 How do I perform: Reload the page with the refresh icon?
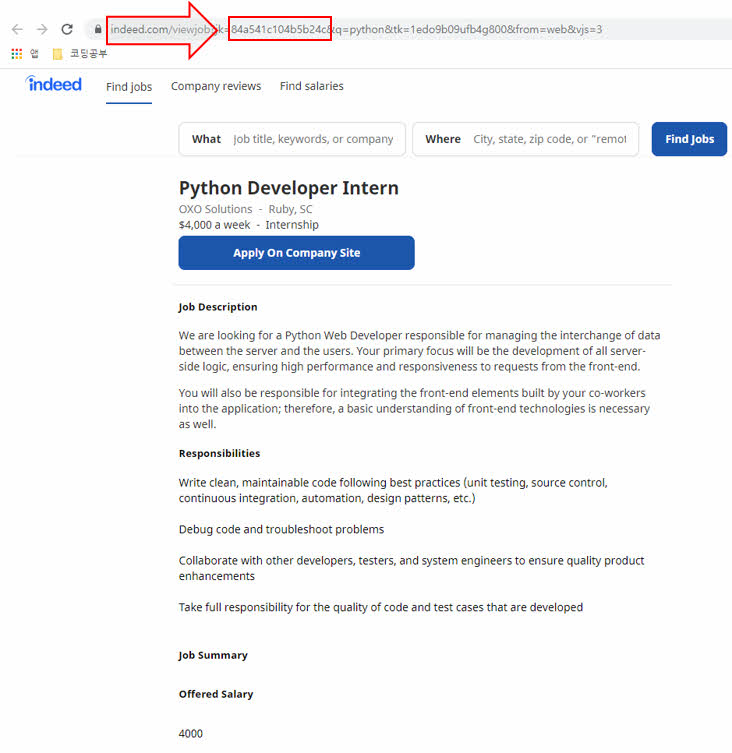(x=67, y=29)
